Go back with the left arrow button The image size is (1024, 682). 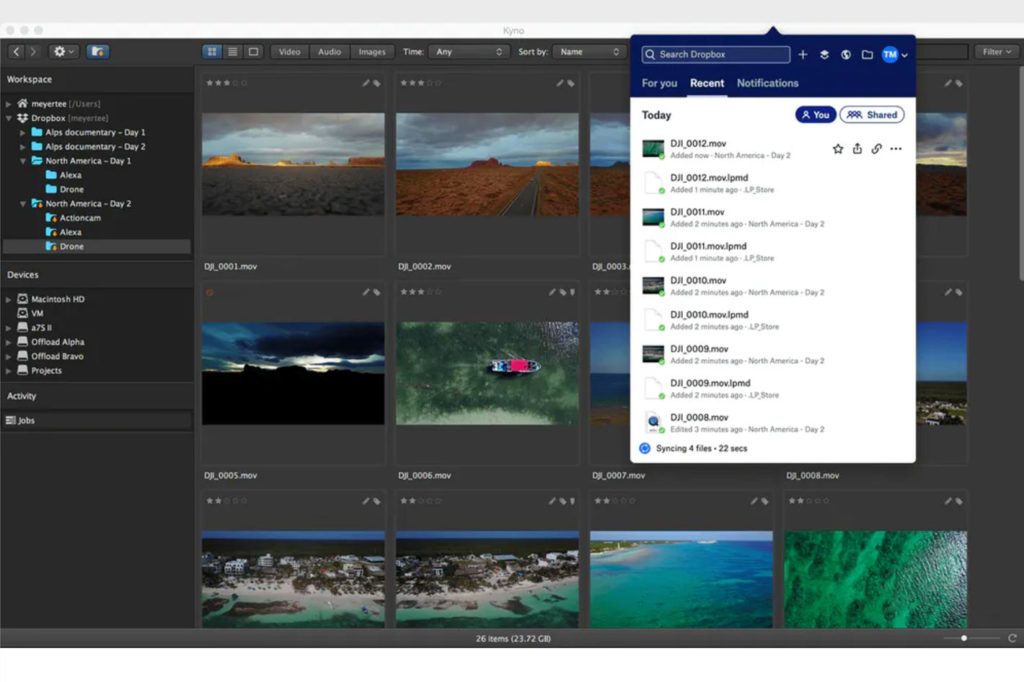16,52
